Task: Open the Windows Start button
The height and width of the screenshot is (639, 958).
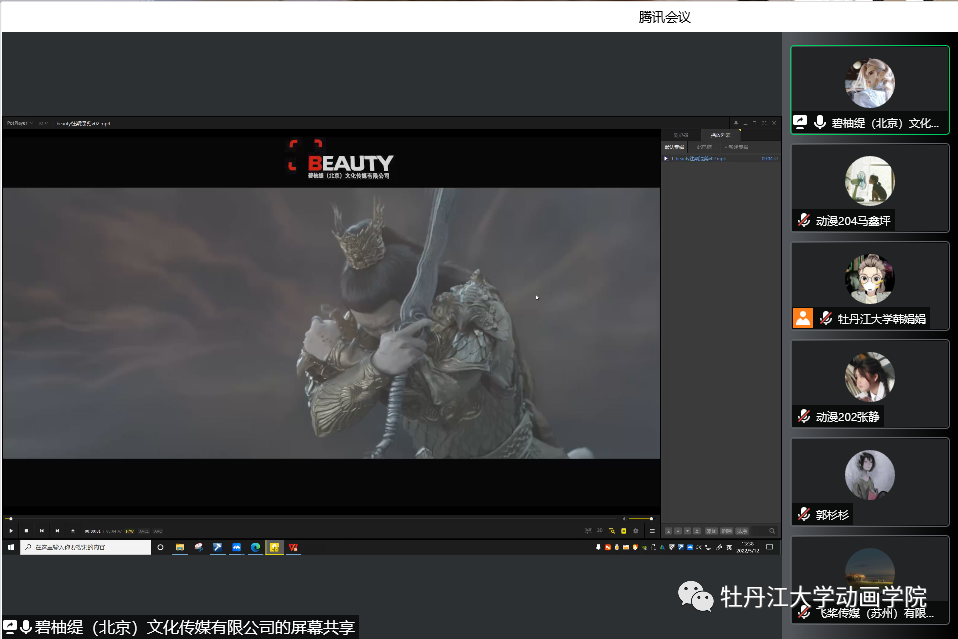Action: [x=10, y=547]
